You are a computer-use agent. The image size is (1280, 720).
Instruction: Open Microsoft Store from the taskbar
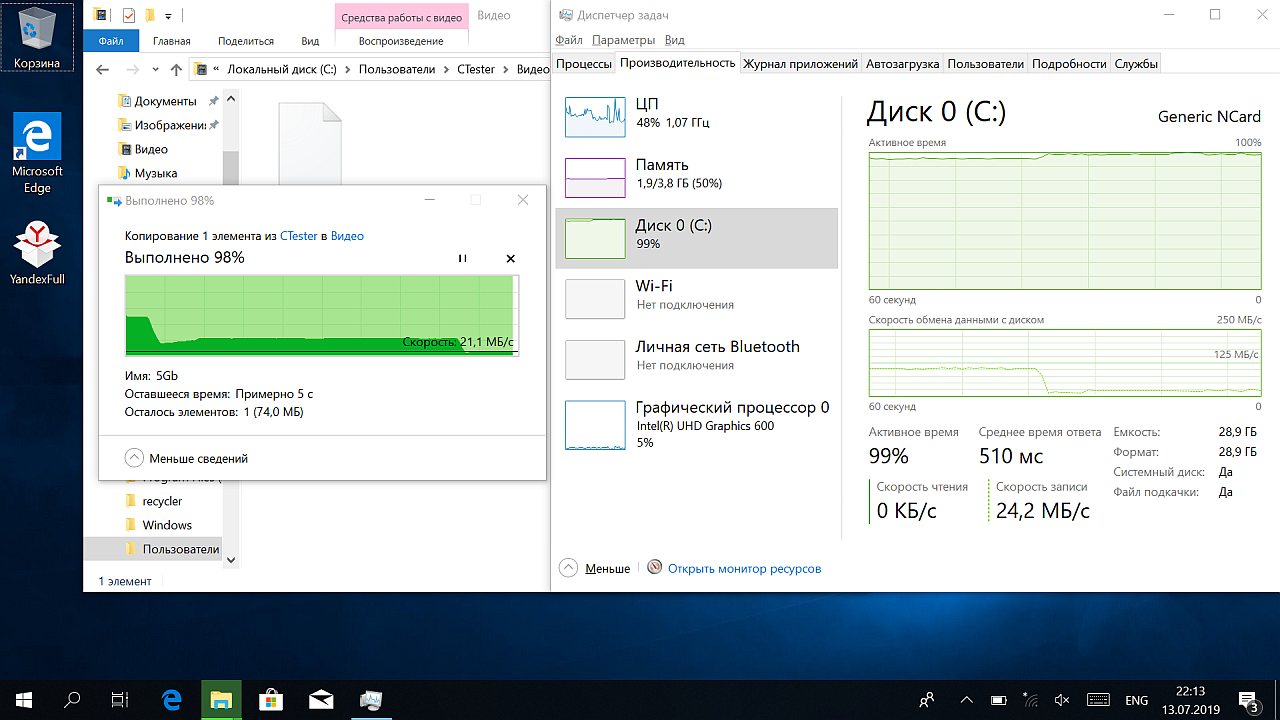[x=271, y=700]
